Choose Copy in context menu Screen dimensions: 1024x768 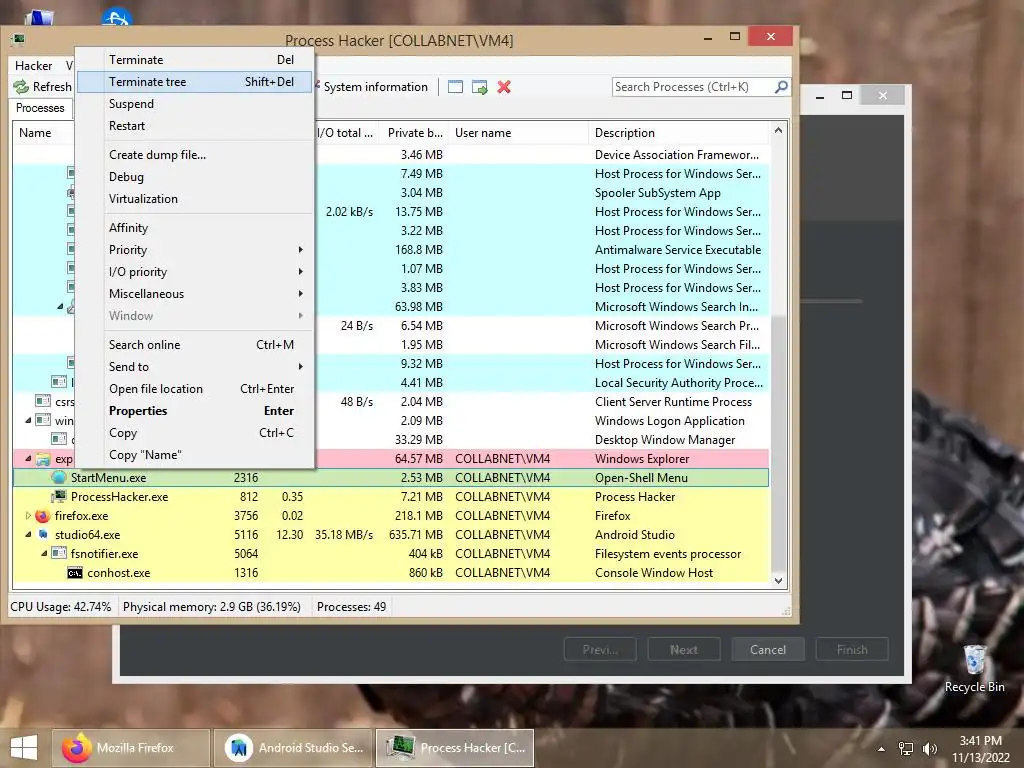click(x=195, y=433)
